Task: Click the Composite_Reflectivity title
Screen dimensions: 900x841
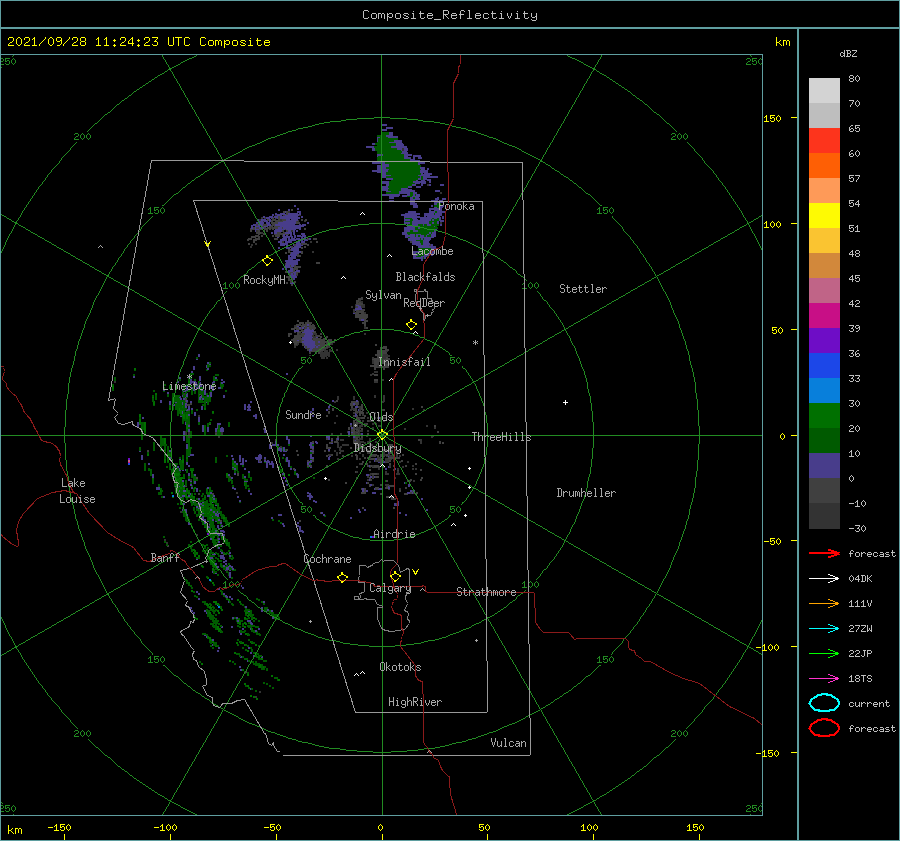Action: pyautogui.click(x=449, y=15)
